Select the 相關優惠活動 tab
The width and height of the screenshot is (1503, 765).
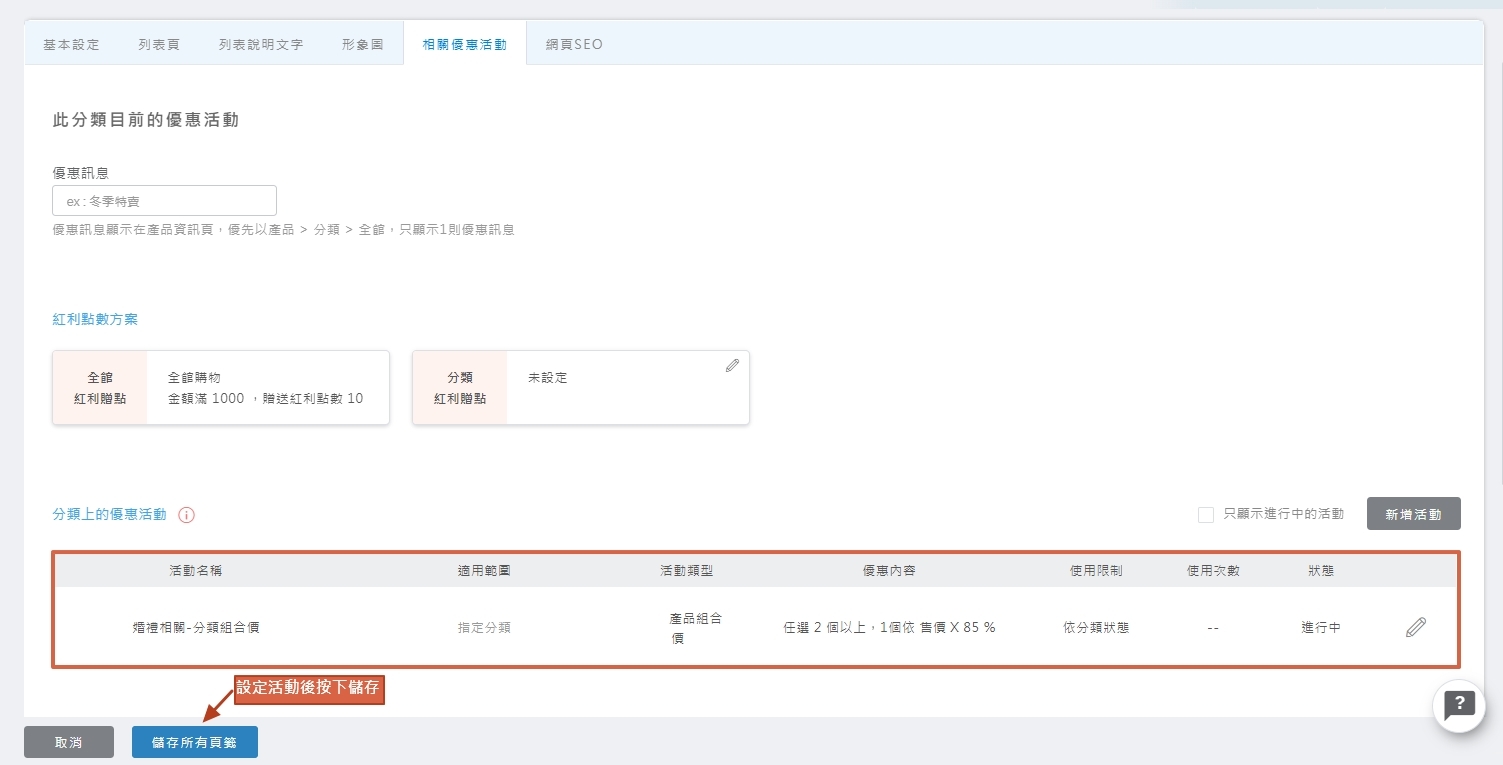coord(464,45)
